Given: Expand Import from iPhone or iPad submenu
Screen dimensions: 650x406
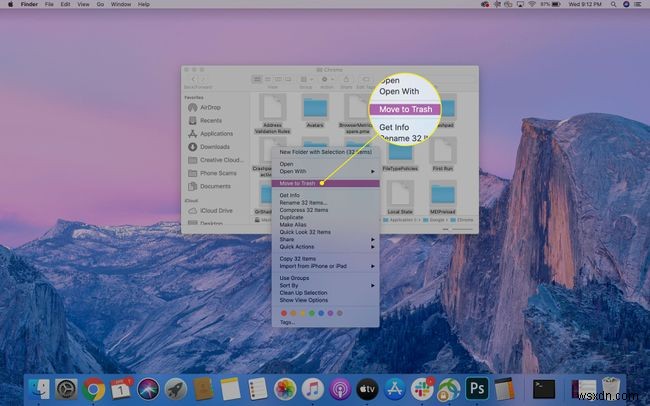Looking at the screenshot, I should coord(325,266).
